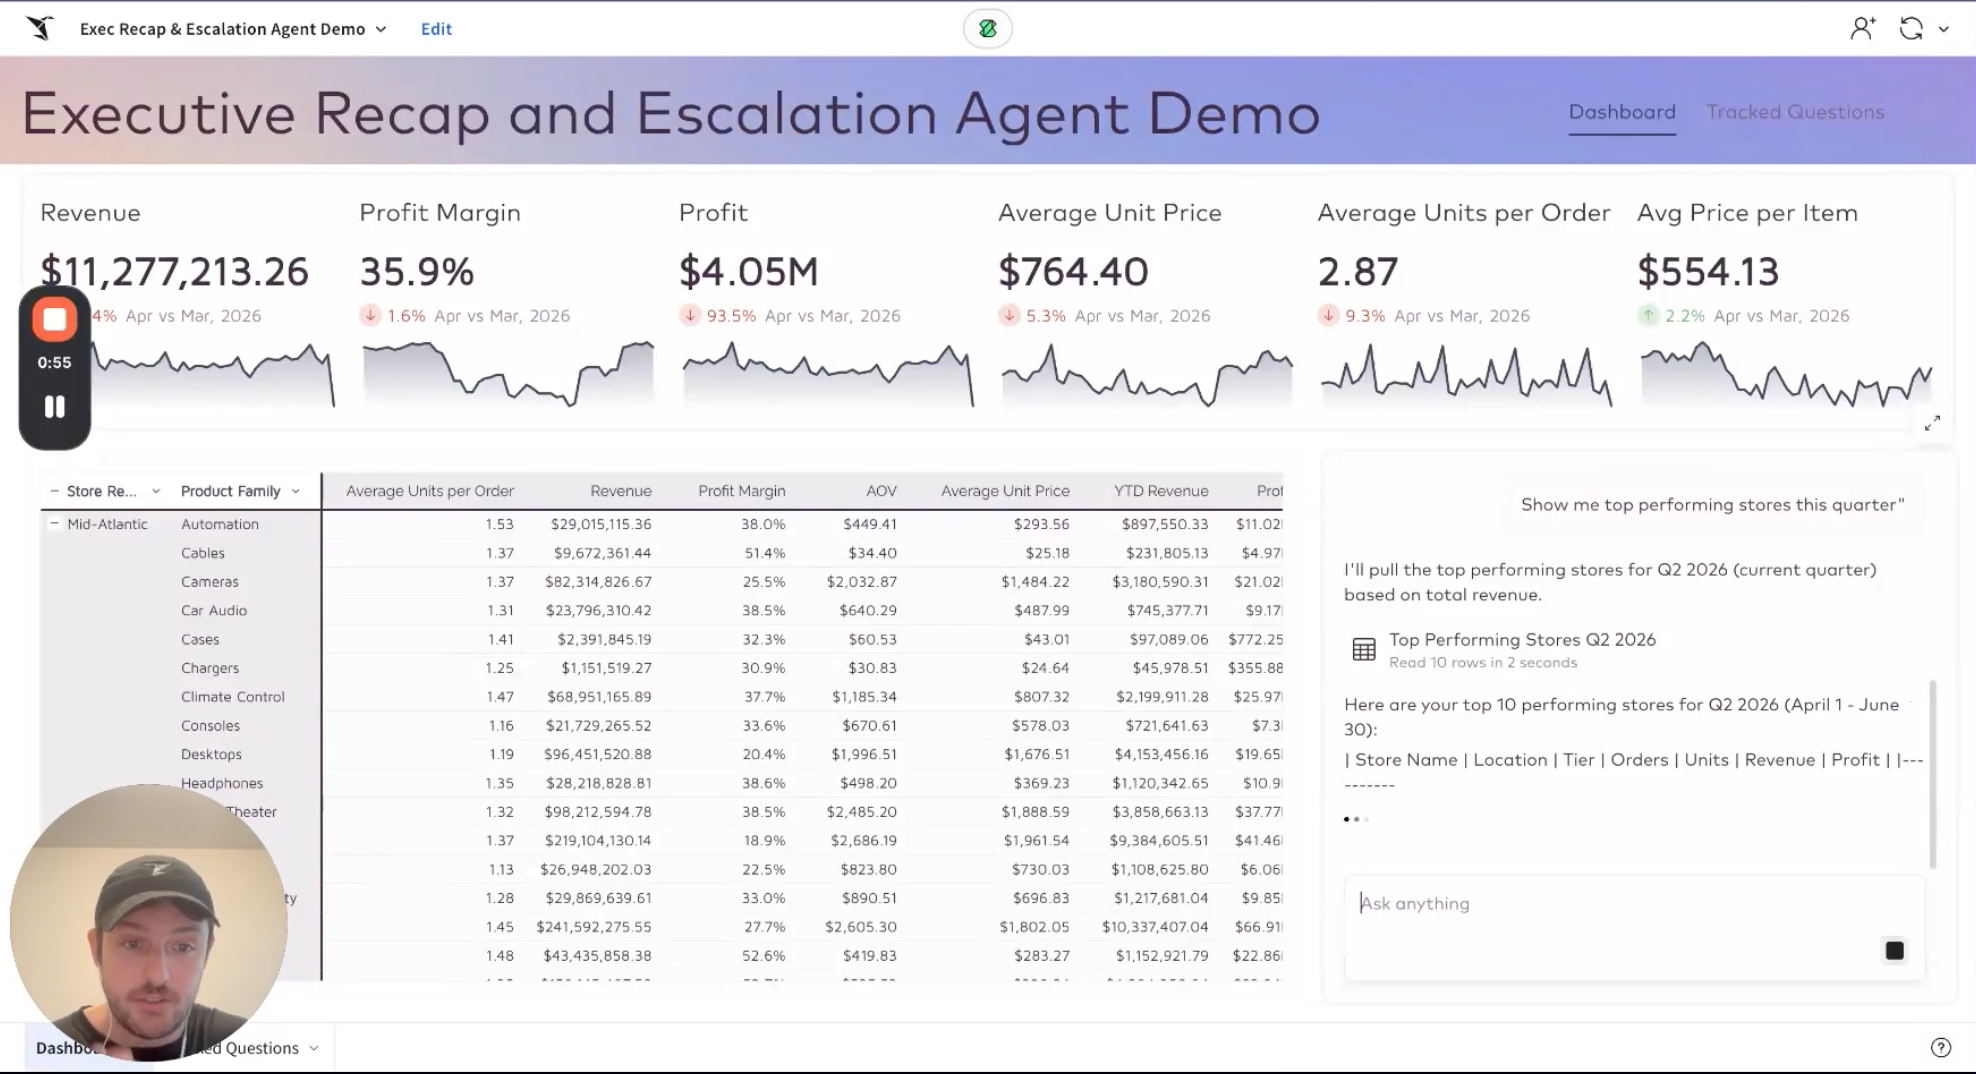Click the chat panel scrollbar
Image resolution: width=1976 pixels, height=1074 pixels.
1933,775
